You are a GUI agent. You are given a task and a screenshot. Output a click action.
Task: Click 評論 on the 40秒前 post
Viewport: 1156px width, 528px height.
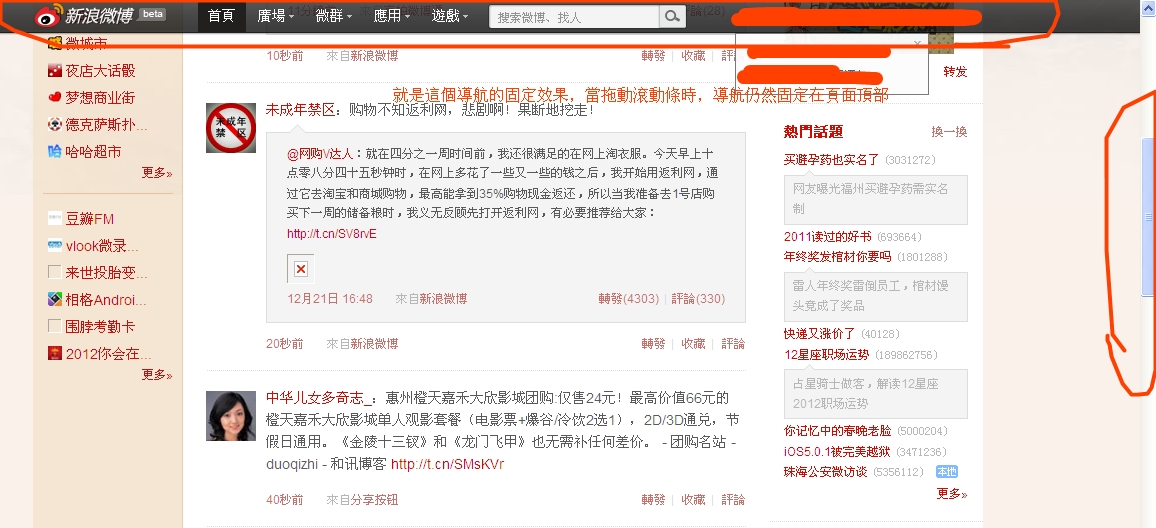pyautogui.click(x=733, y=499)
